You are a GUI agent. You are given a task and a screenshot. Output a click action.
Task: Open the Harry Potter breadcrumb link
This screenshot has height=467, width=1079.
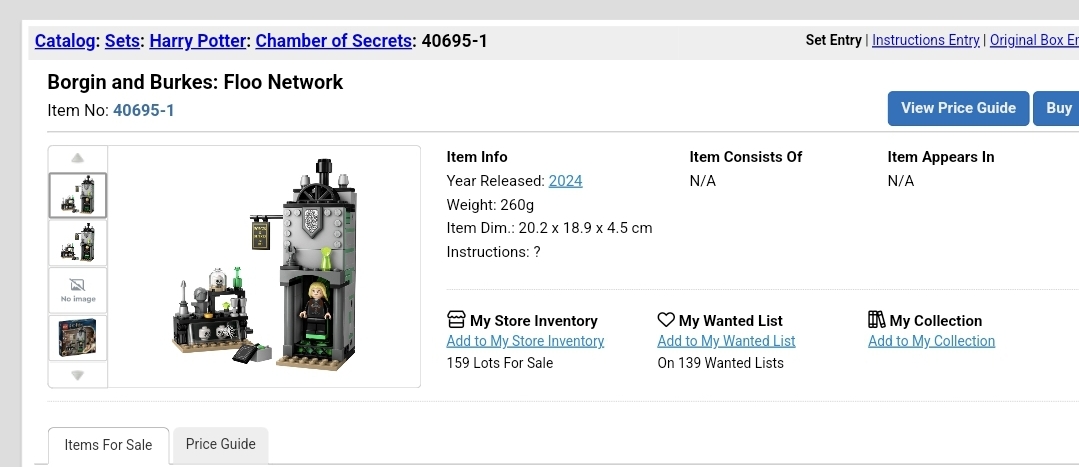[x=197, y=41]
